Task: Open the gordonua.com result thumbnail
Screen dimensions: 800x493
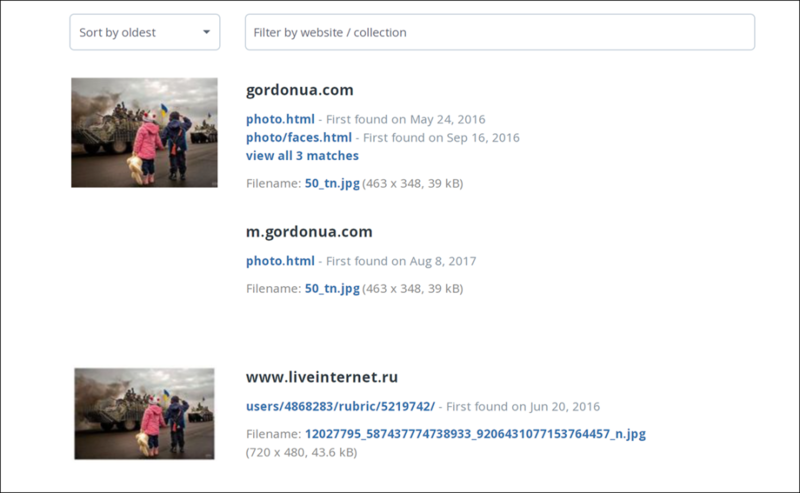Action: click(144, 132)
